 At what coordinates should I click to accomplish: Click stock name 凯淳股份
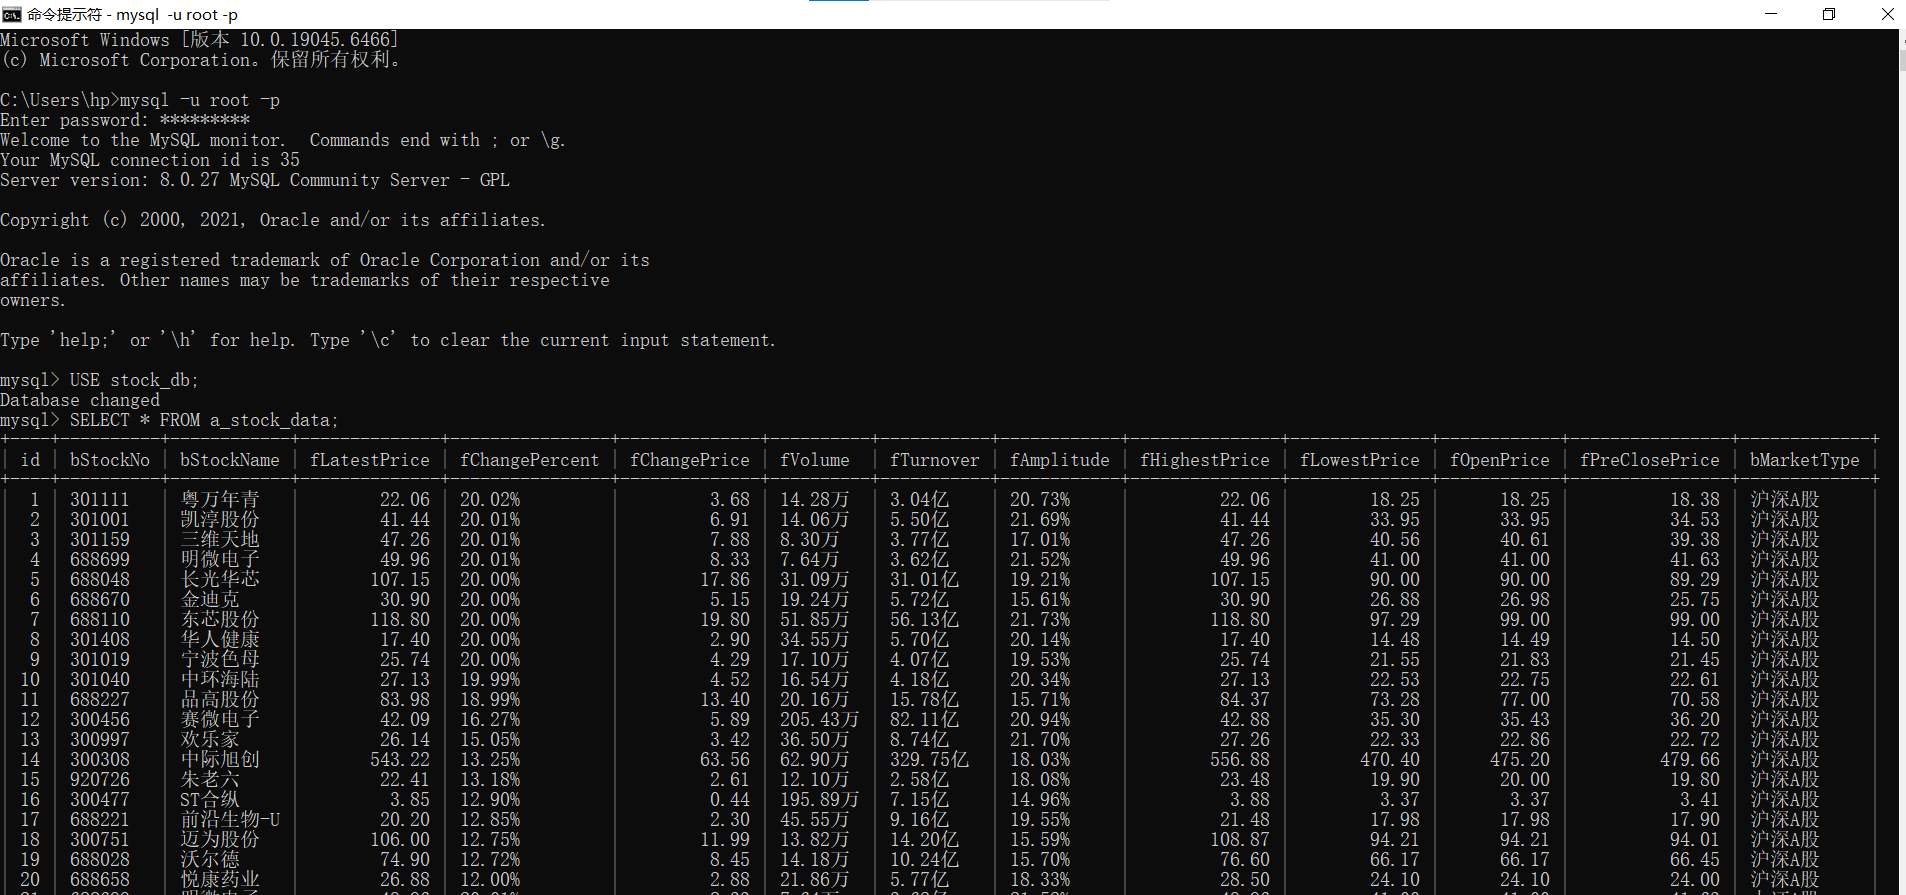pyautogui.click(x=220, y=520)
